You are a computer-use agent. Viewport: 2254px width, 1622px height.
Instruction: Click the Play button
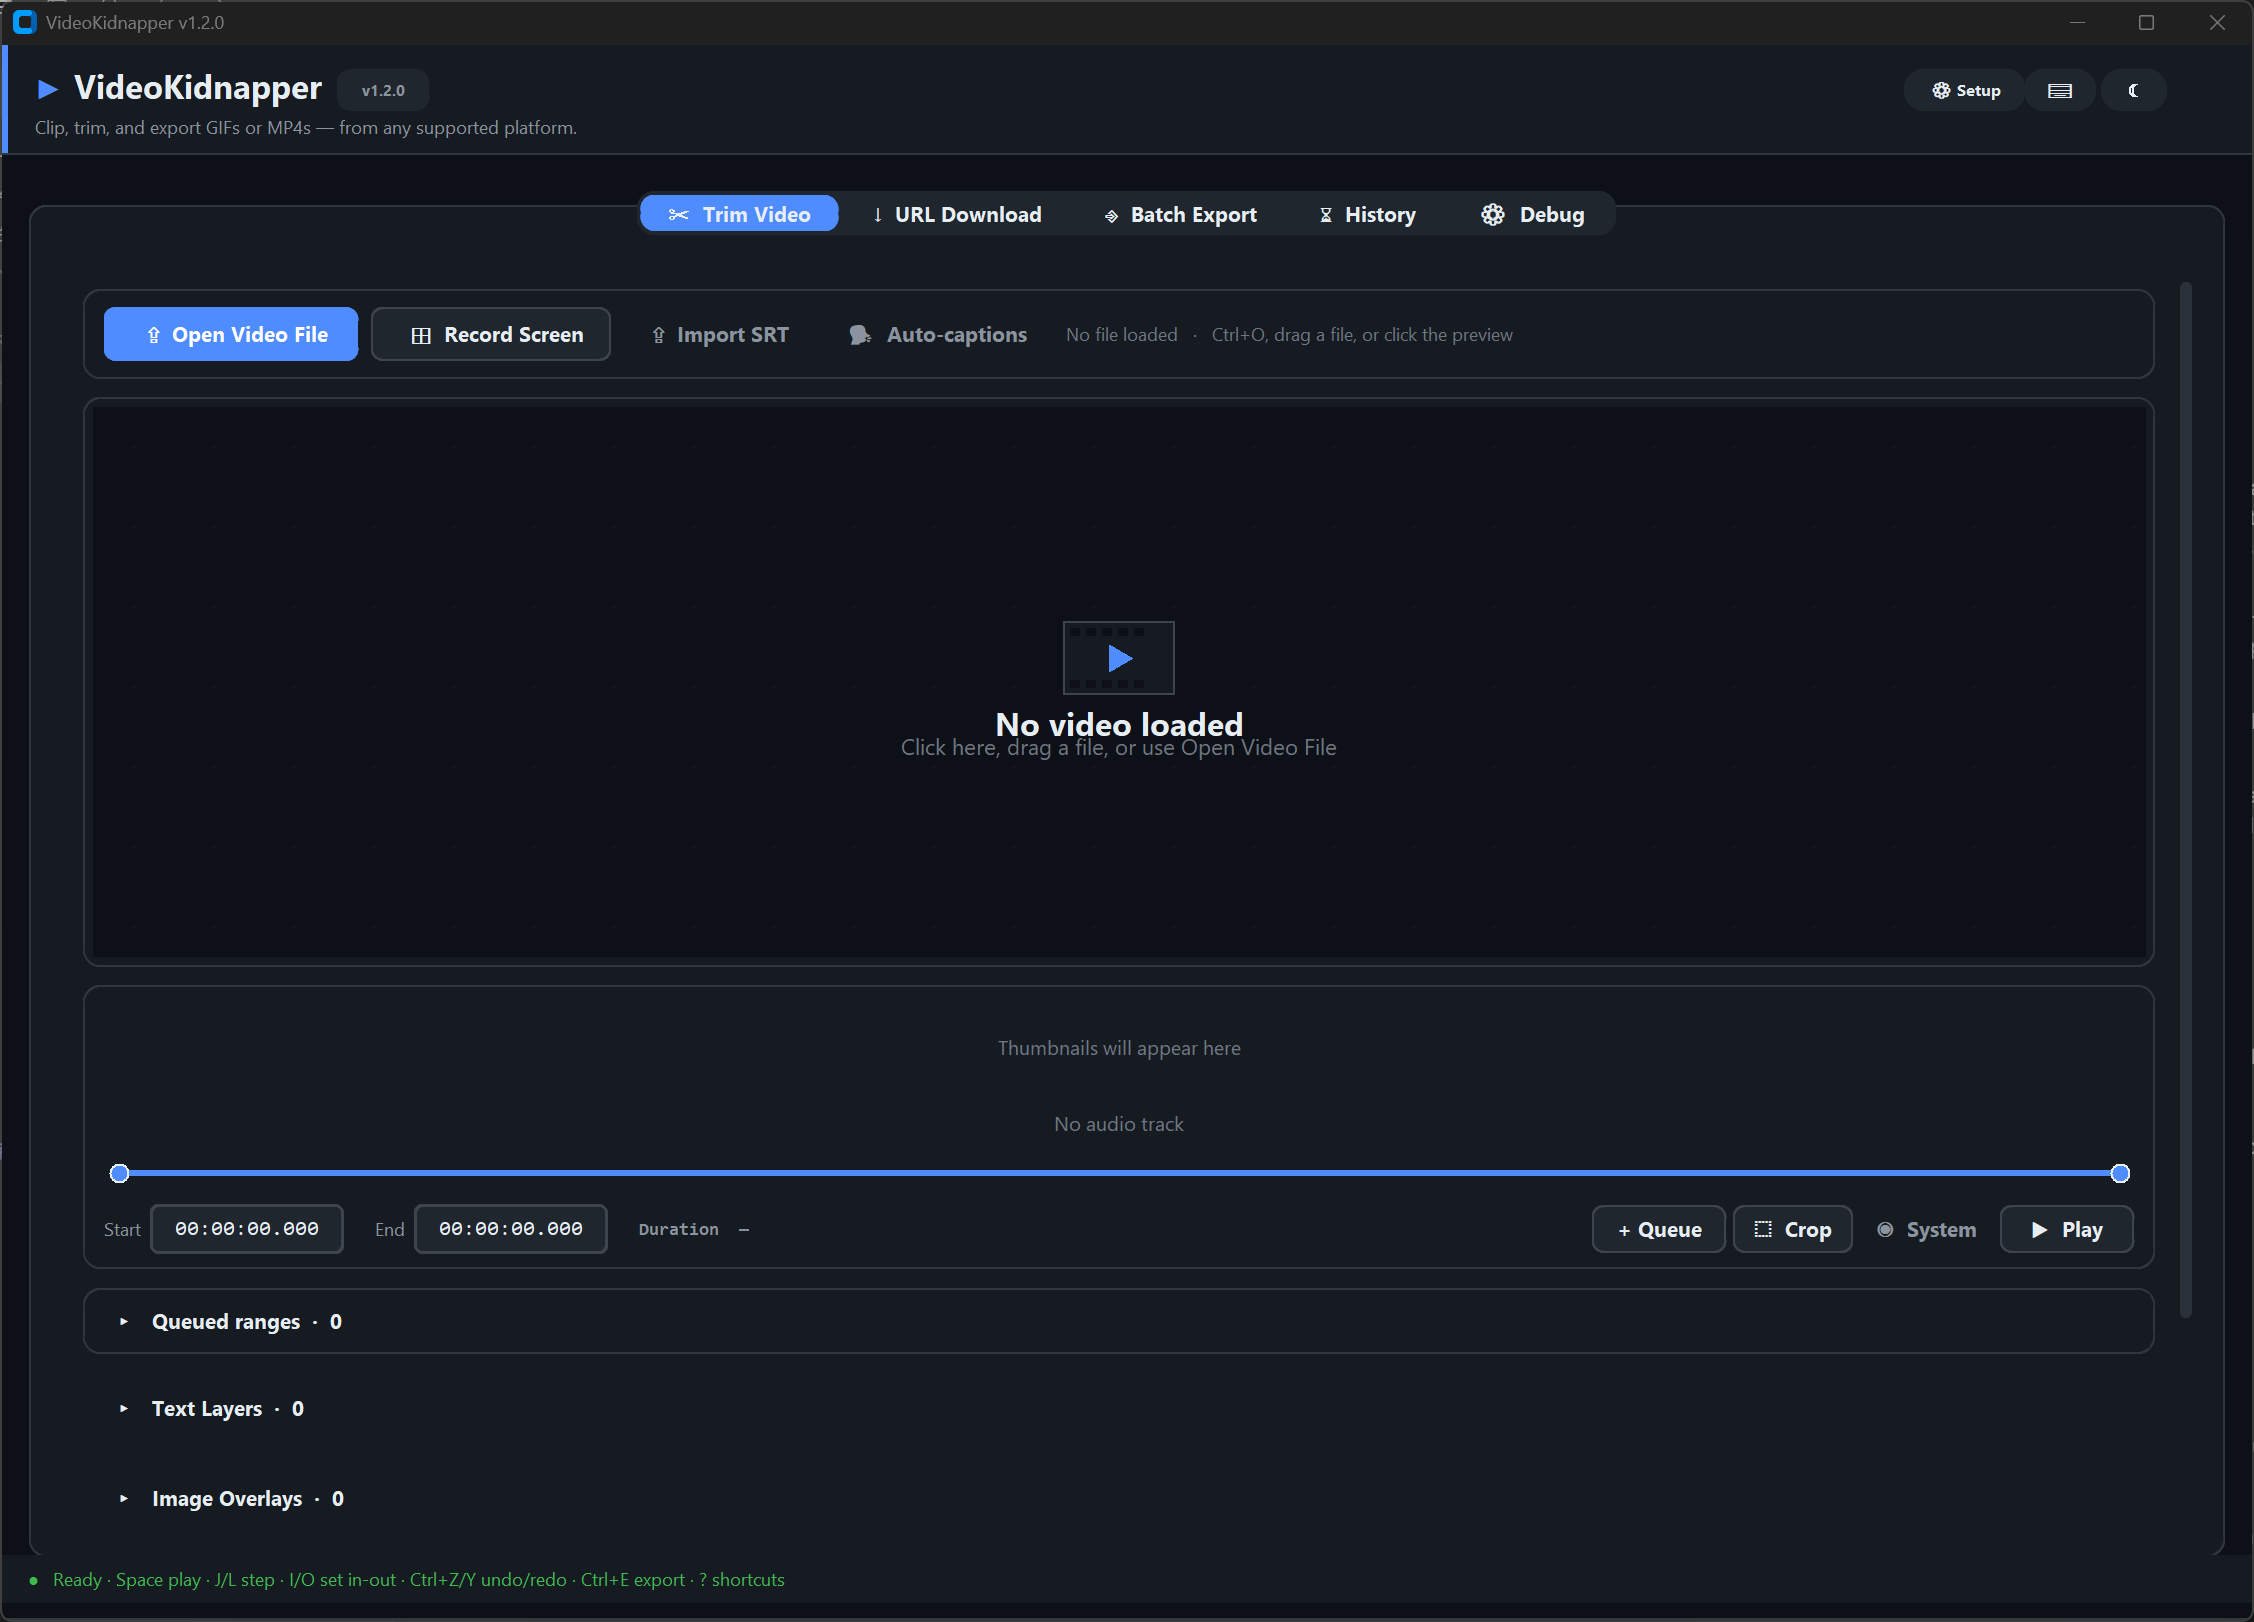2066,1229
